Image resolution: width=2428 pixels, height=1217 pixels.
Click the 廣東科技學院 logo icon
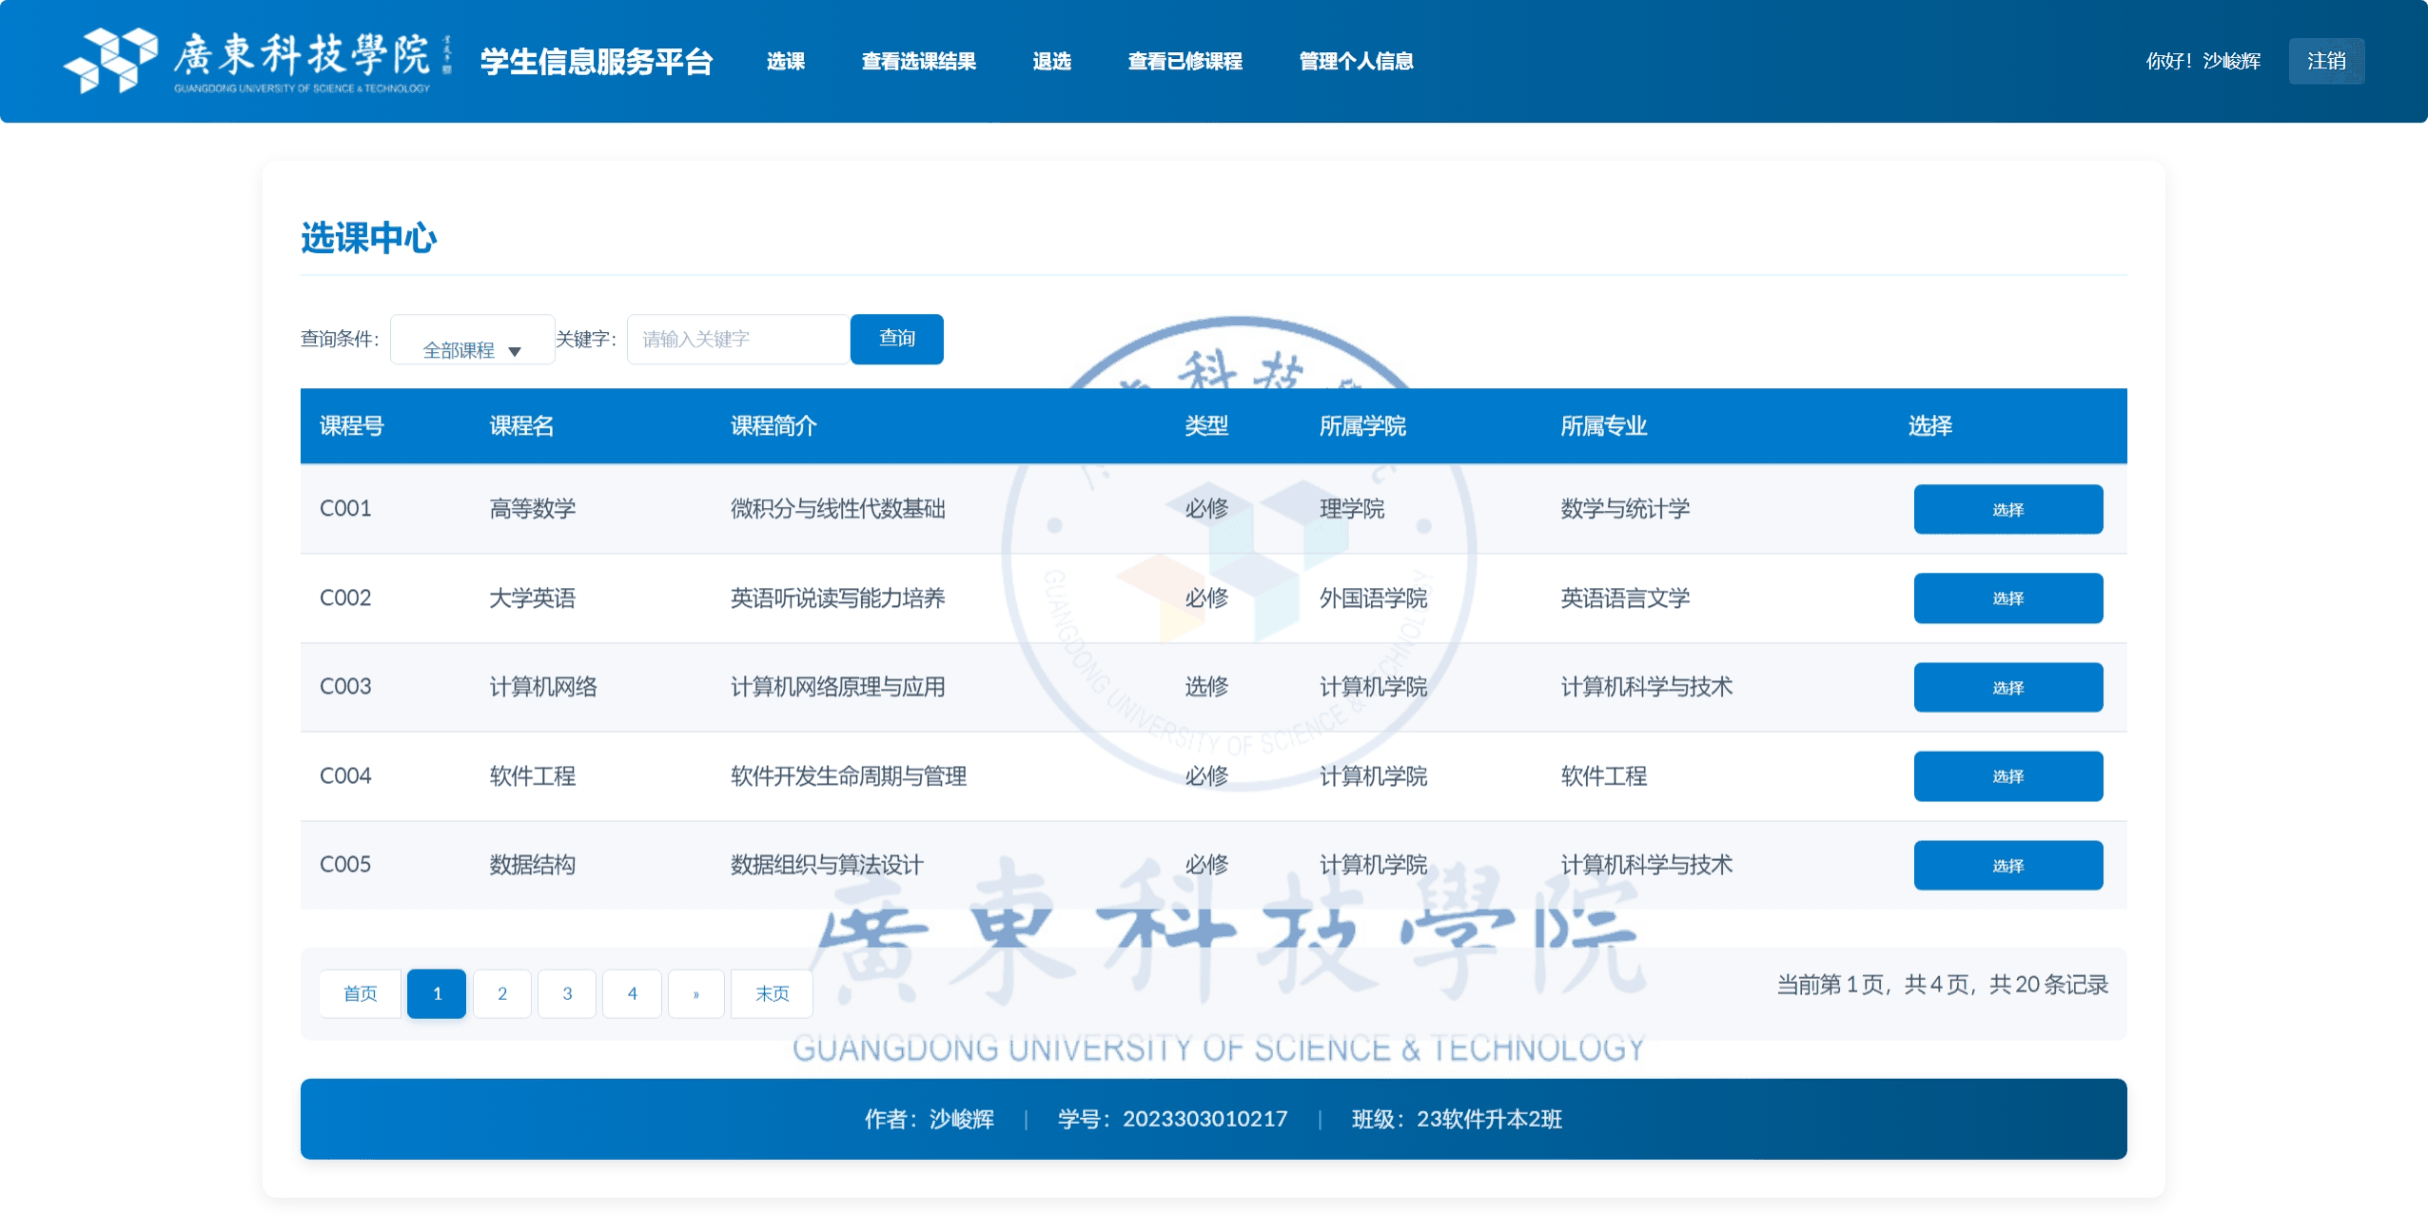coord(110,60)
